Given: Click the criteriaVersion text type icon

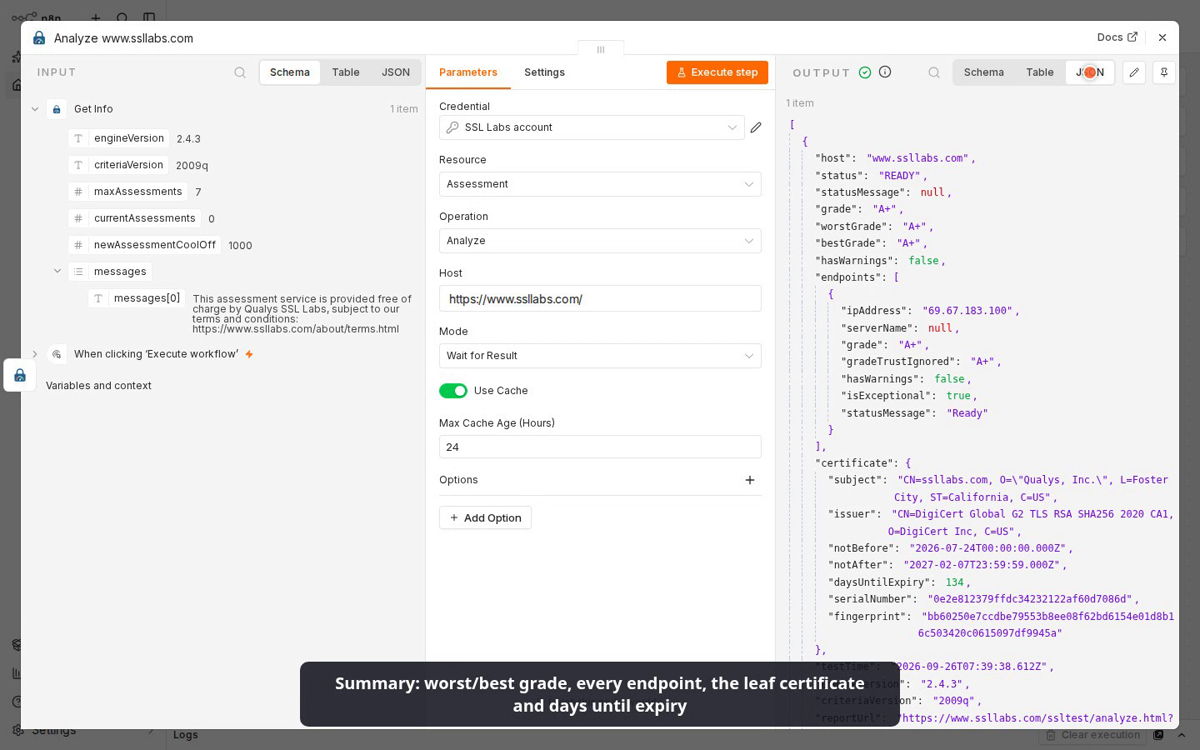Looking at the screenshot, I should 78,165.
